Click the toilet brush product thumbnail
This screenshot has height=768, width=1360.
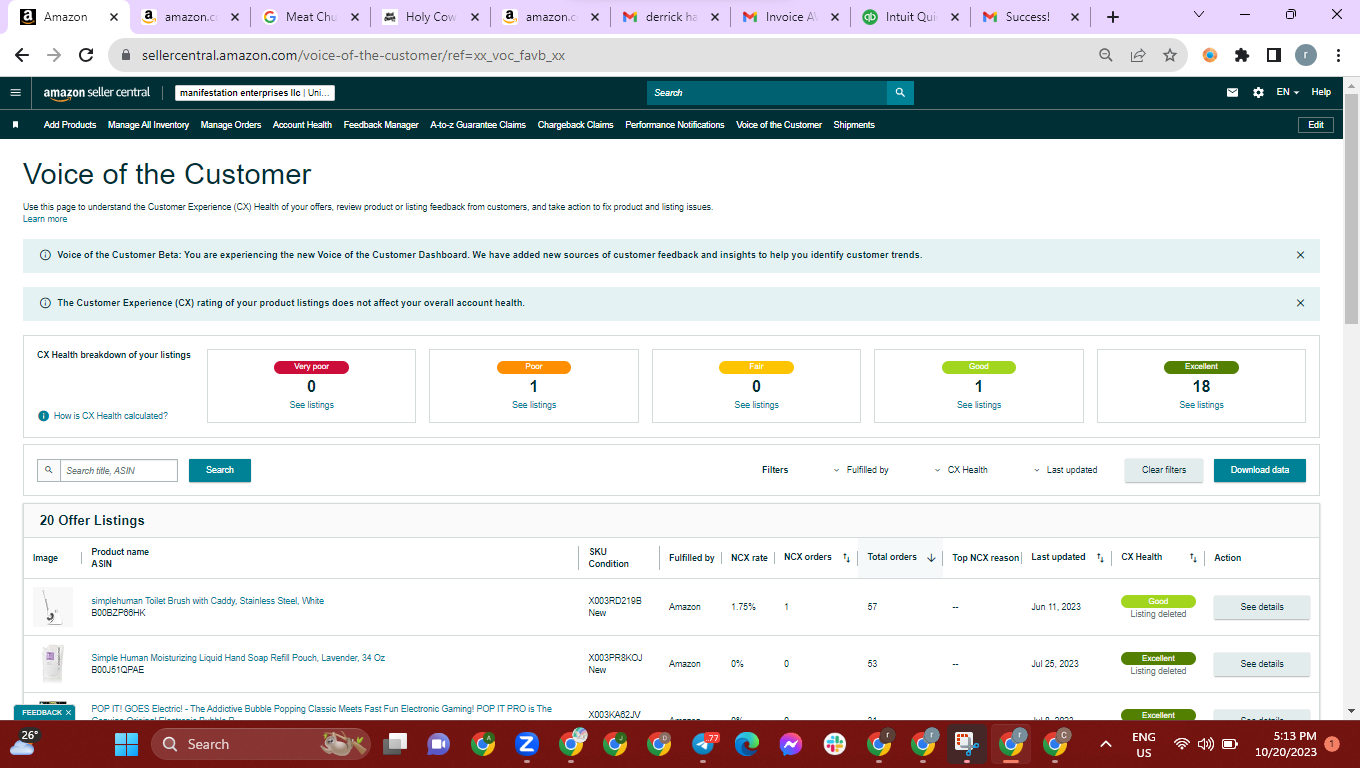pos(52,607)
